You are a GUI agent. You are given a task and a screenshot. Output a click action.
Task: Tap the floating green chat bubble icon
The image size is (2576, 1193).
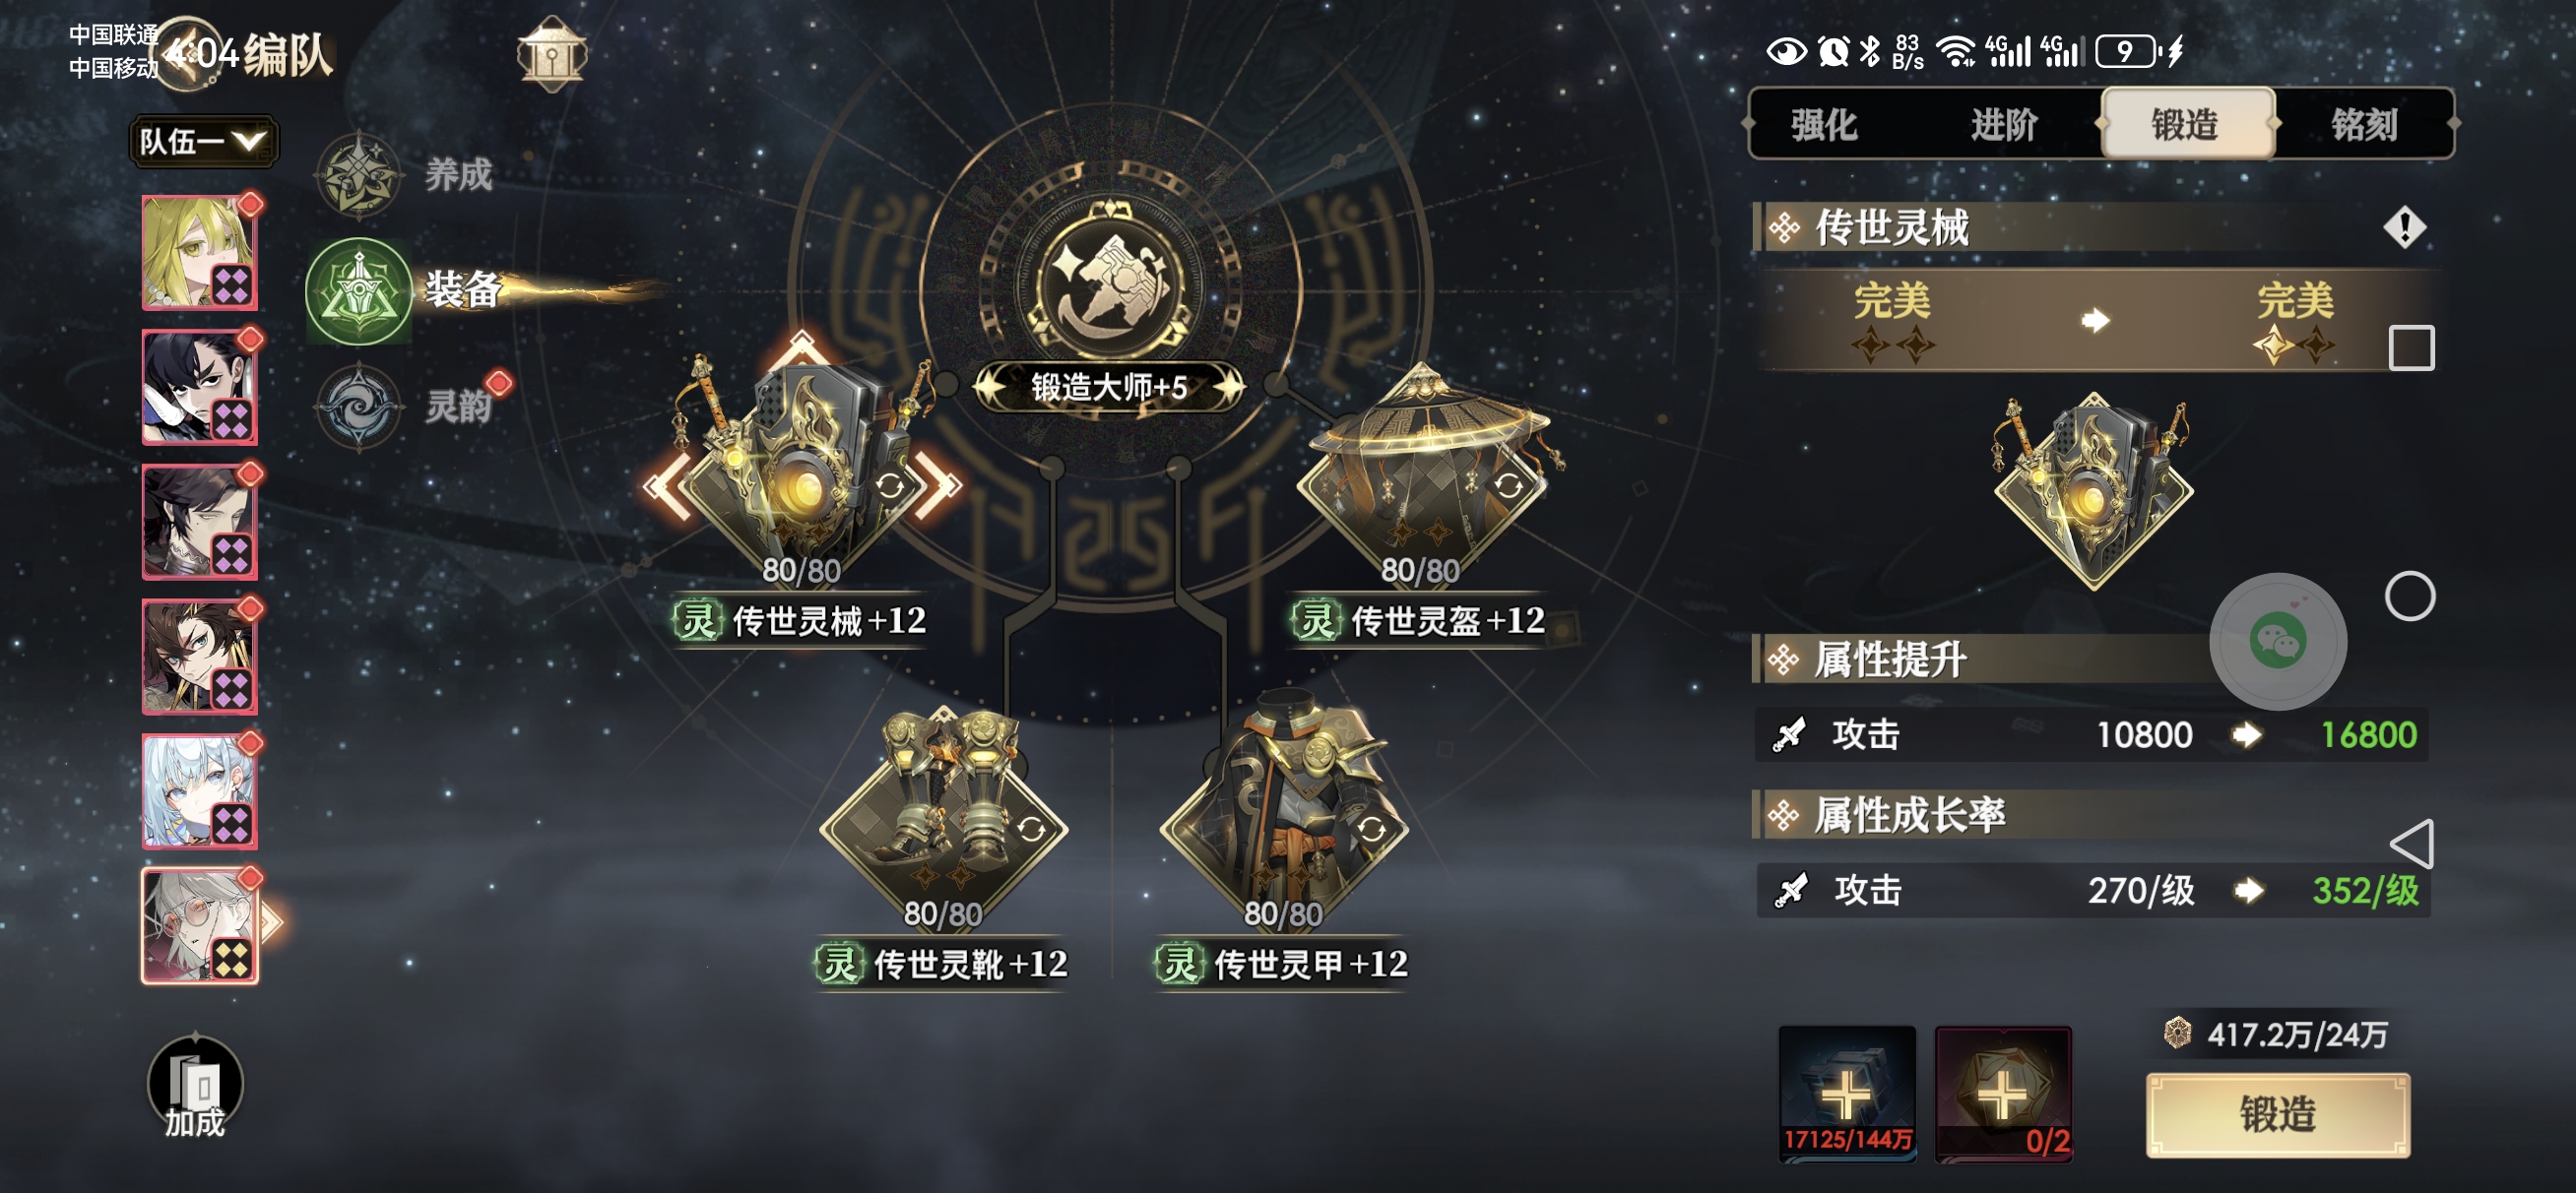click(x=2277, y=641)
